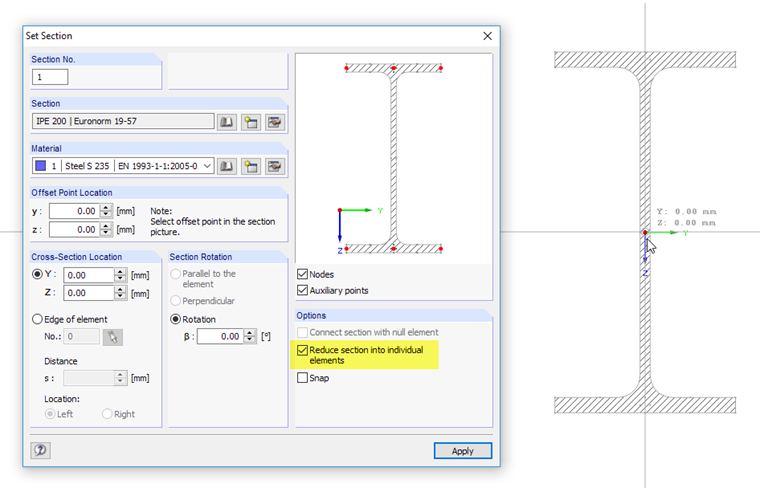
Task: Click the Section No. input field
Action: pos(50,77)
